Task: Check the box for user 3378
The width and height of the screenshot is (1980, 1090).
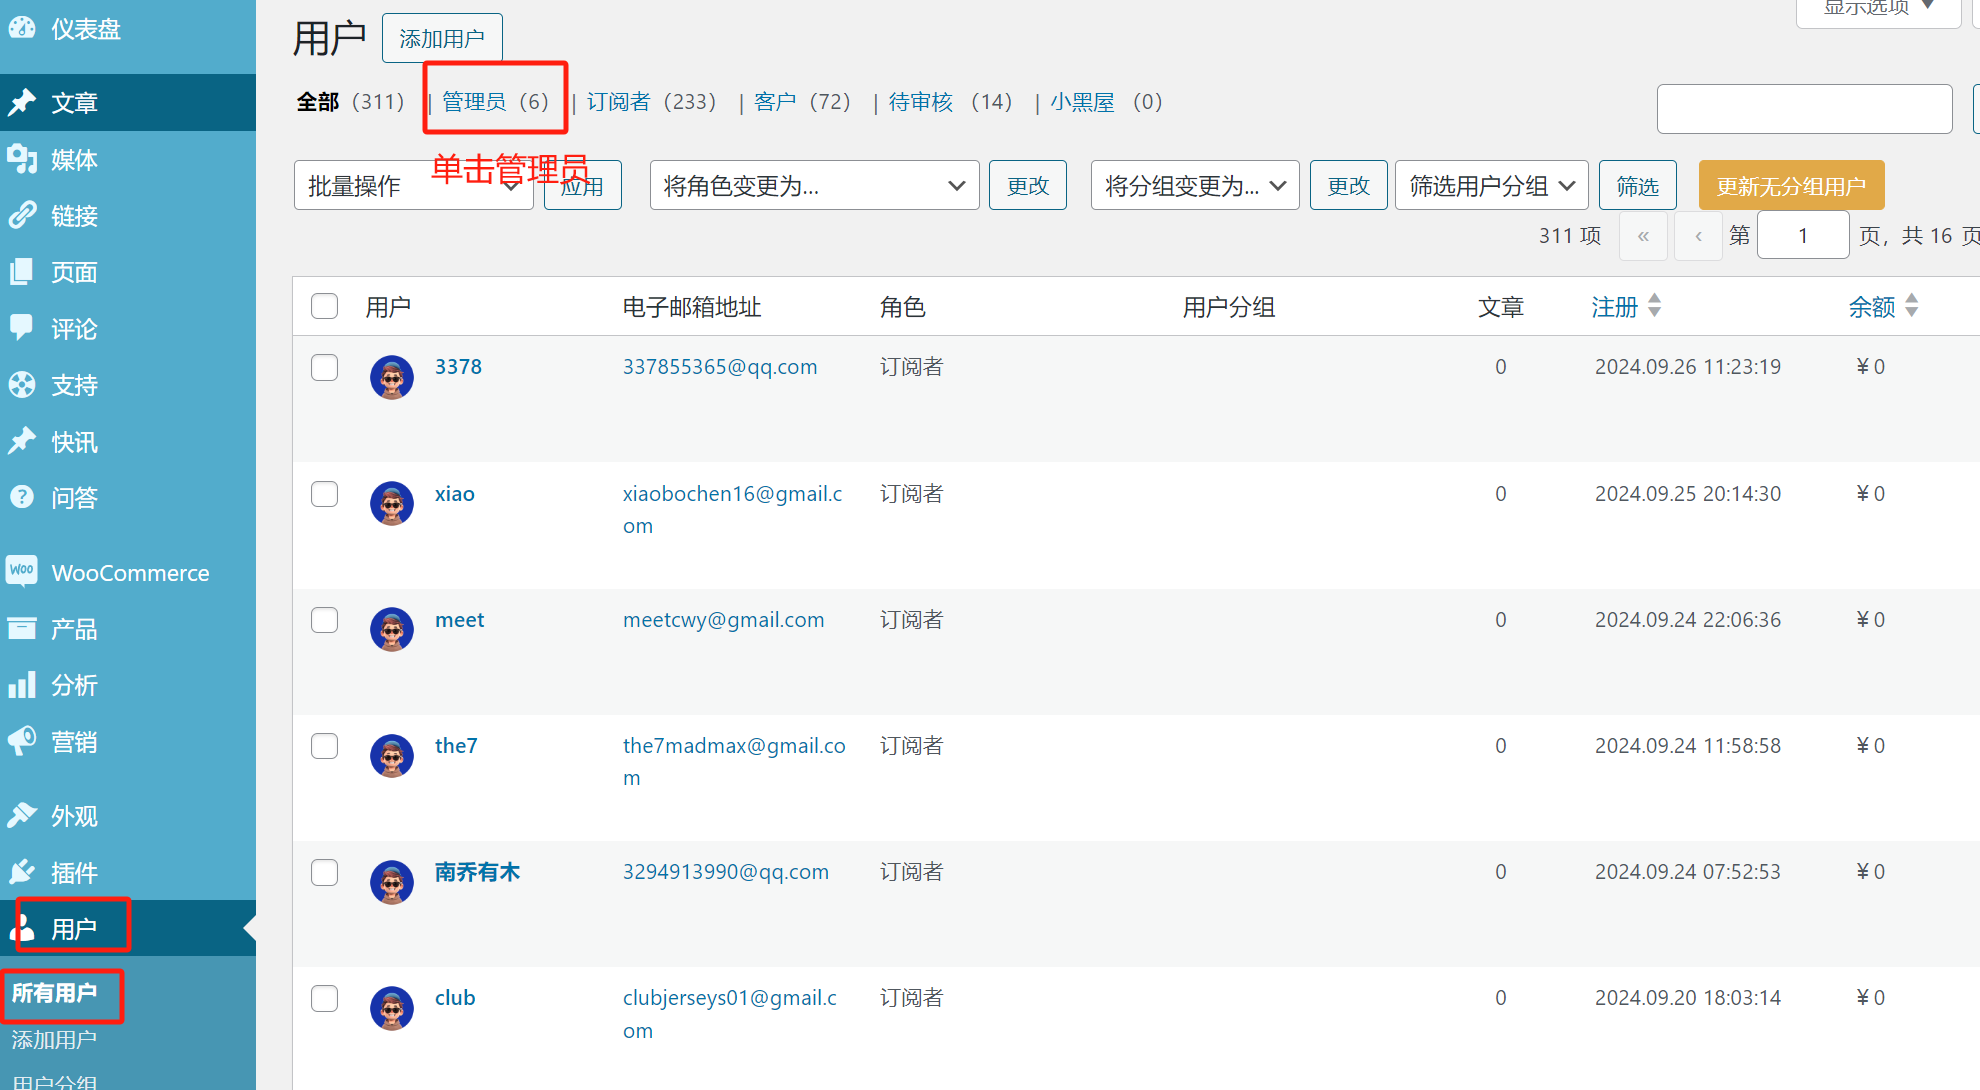Action: (x=324, y=367)
